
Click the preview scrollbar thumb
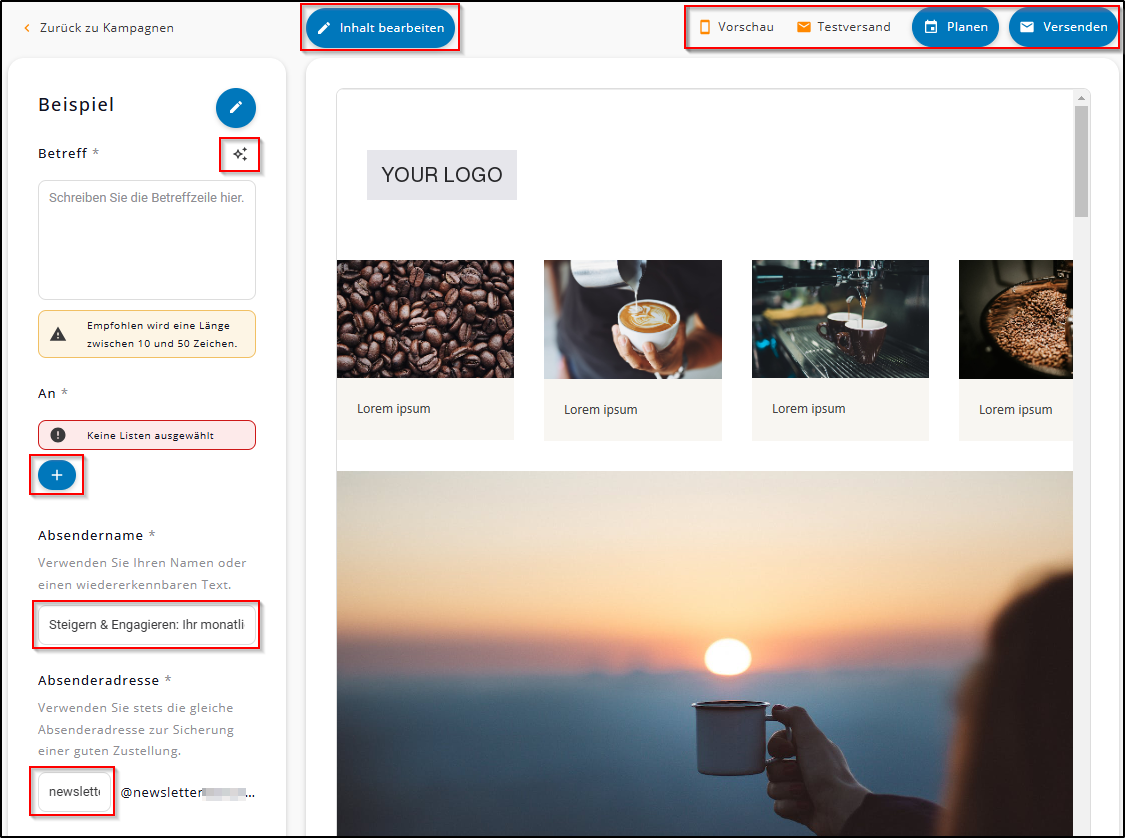pyautogui.click(x=1081, y=160)
